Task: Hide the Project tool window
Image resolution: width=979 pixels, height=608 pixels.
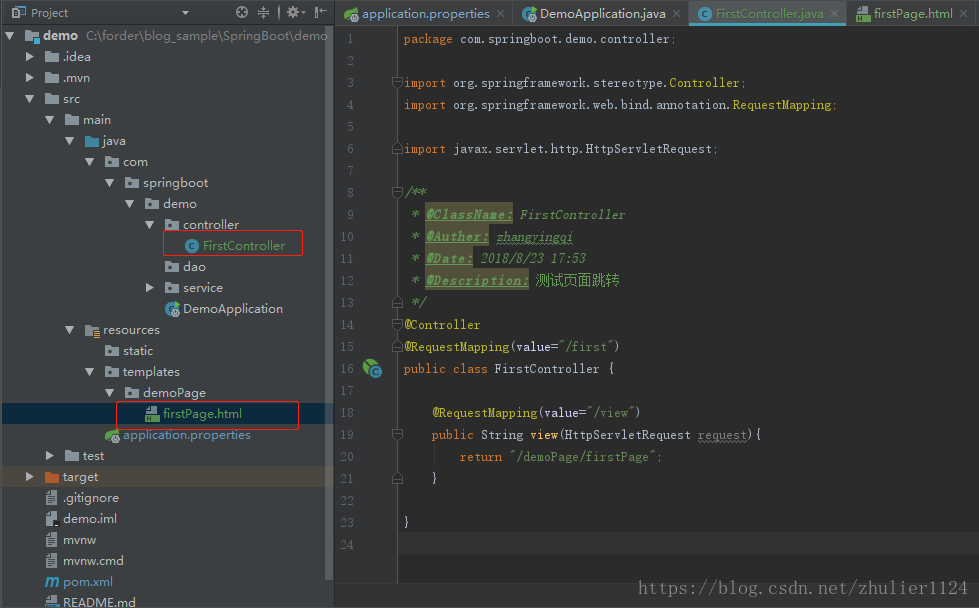Action: (x=320, y=13)
